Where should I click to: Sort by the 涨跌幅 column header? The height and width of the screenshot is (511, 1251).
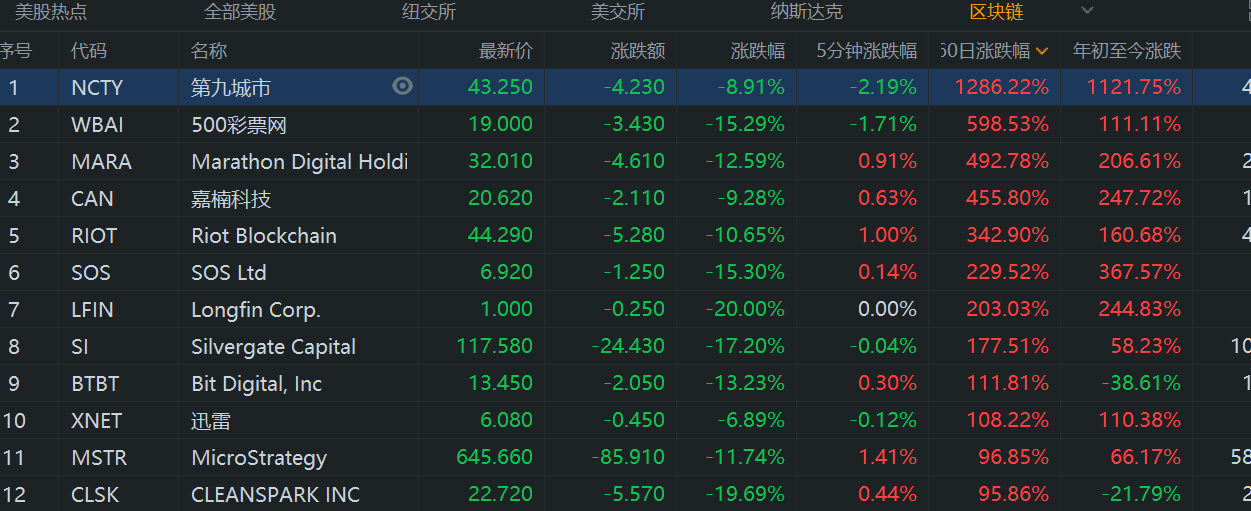757,51
